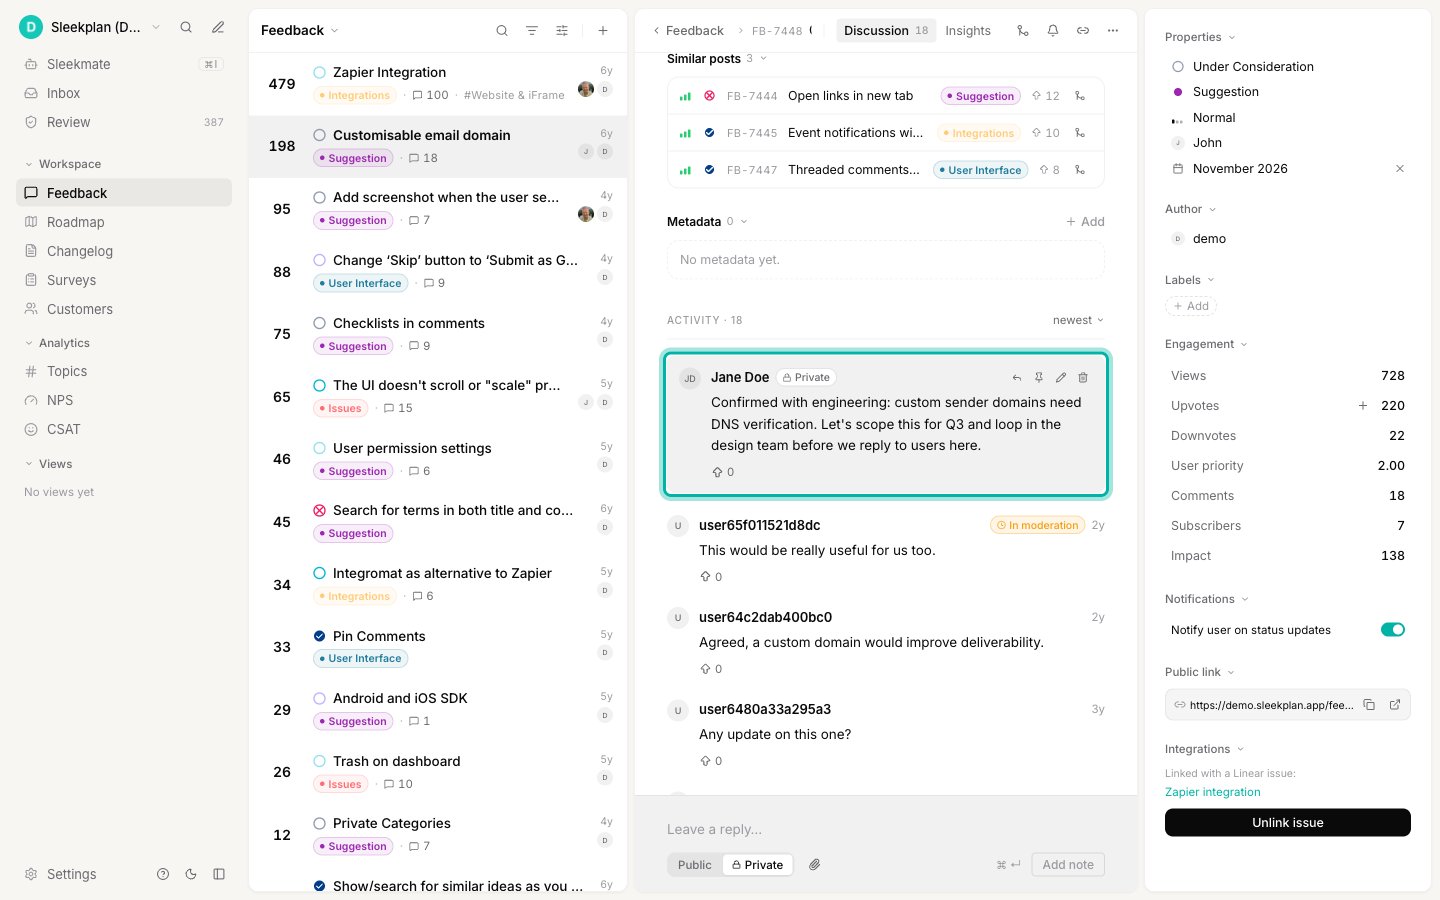The image size is (1440, 900).
Task: Collapse the Workspace sidebar section
Action: [x=63, y=164]
